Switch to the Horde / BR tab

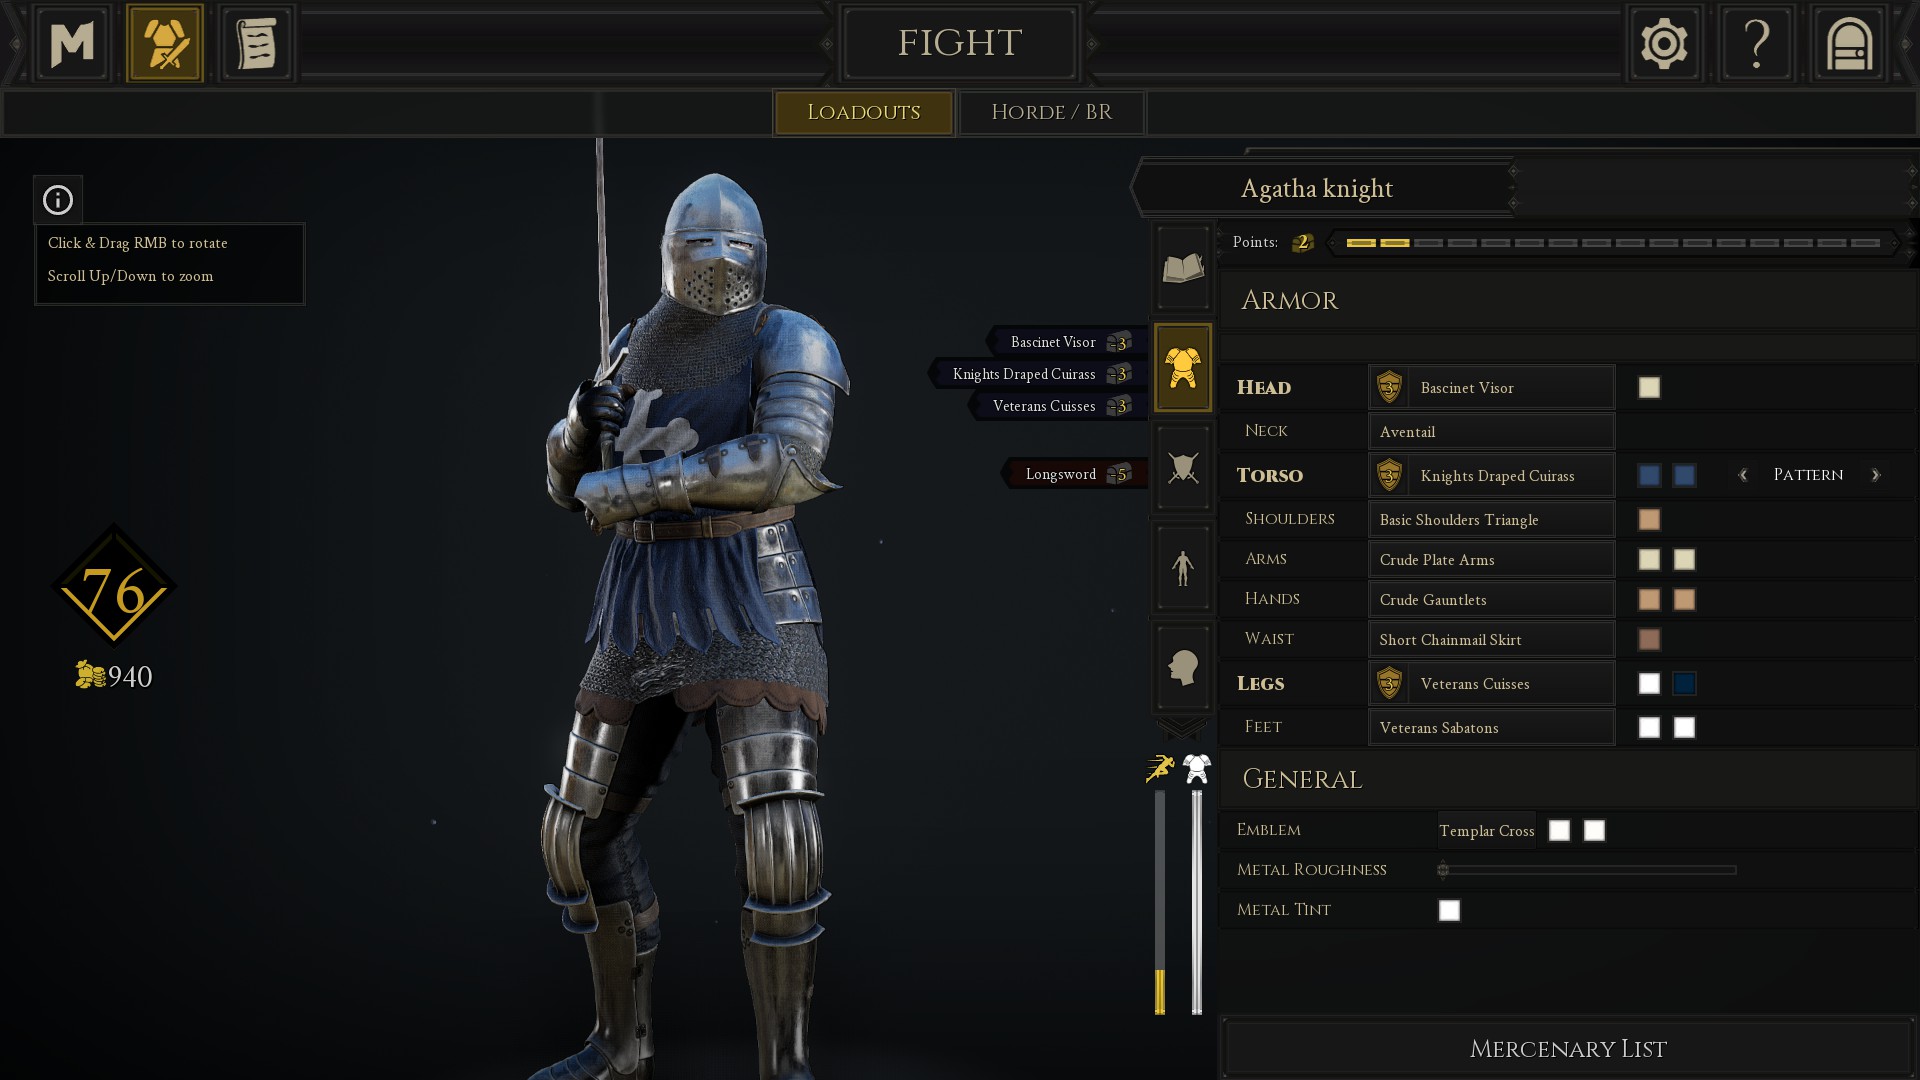1051,112
